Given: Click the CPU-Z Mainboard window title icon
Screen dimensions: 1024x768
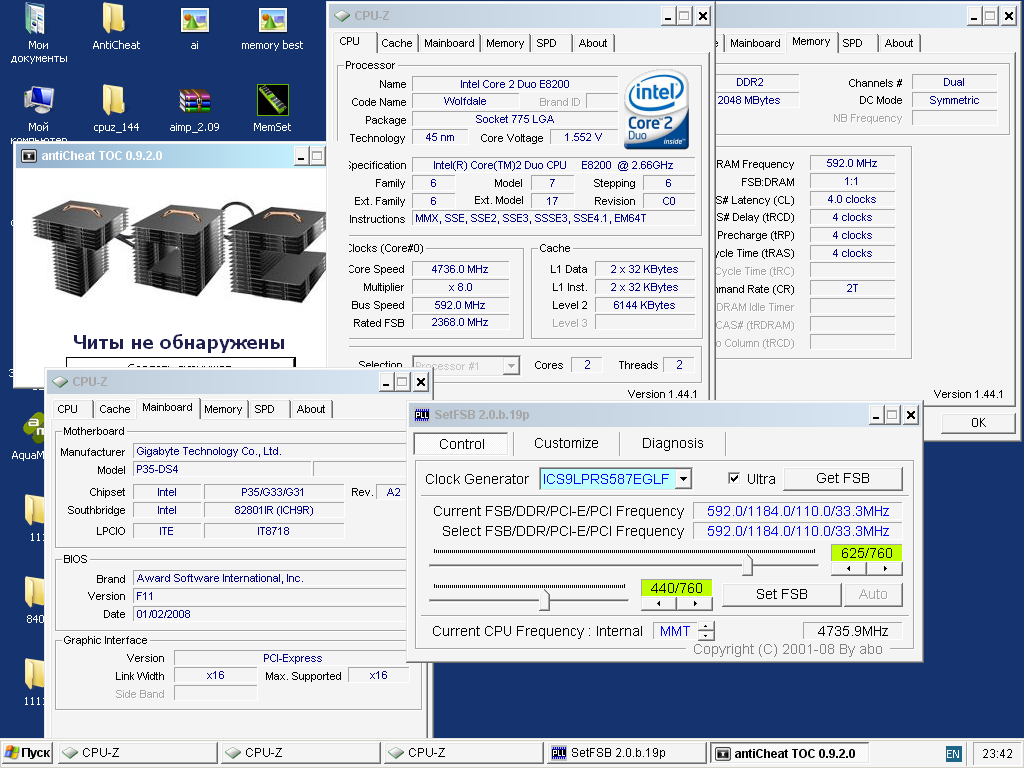Looking at the screenshot, I should (x=60, y=382).
